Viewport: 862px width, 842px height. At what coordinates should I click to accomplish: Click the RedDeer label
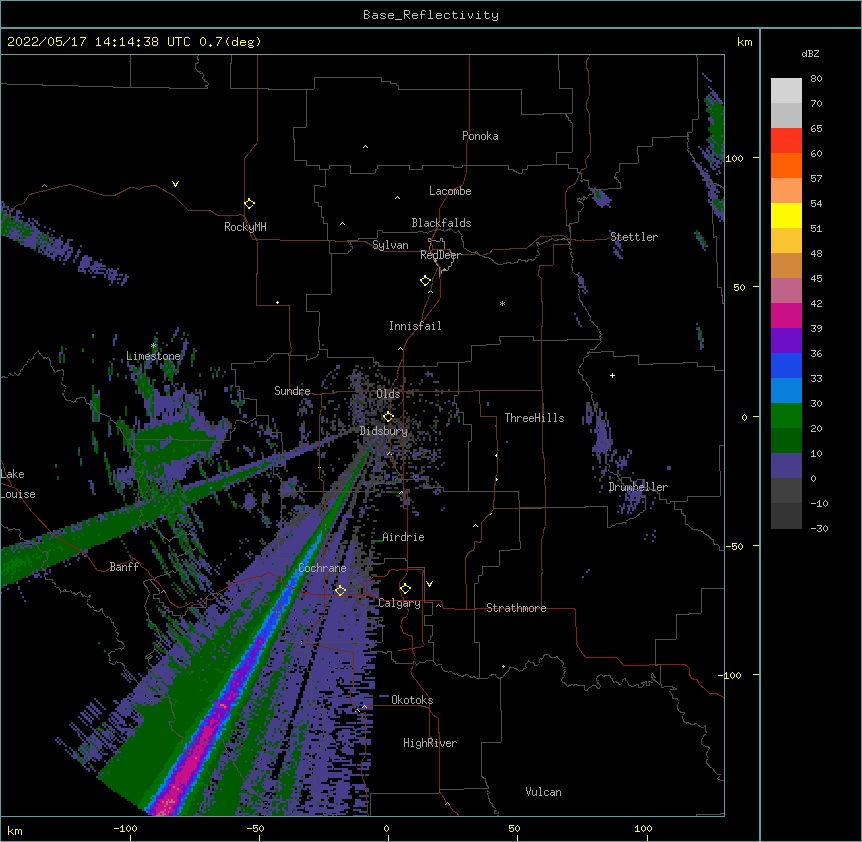click(440, 255)
